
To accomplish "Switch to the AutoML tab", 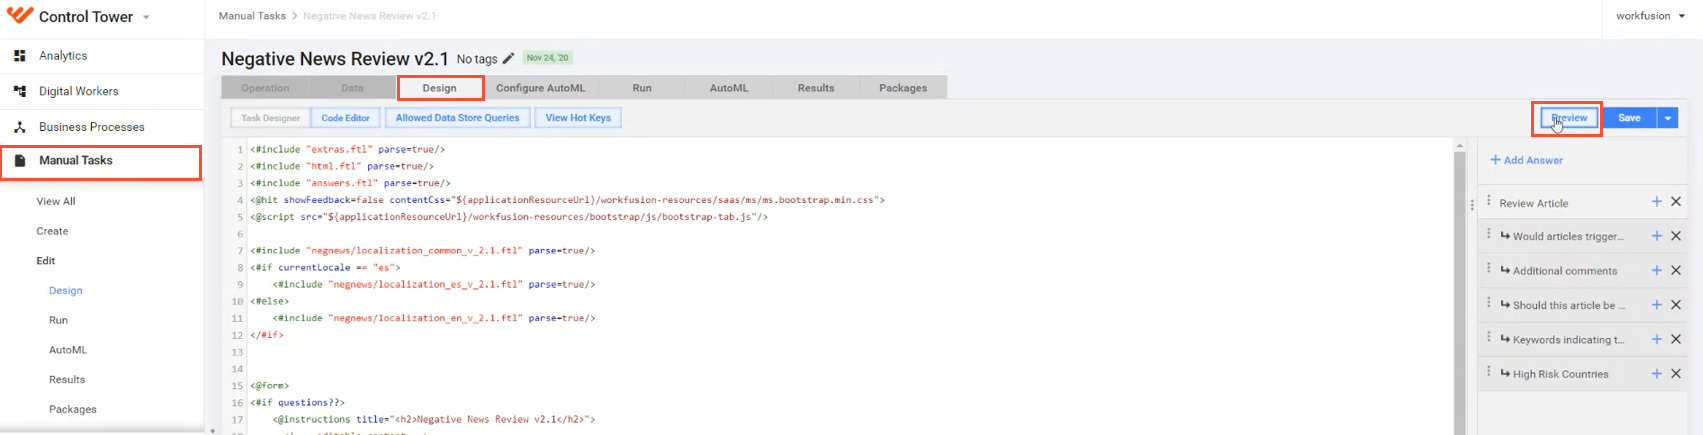I will (x=729, y=88).
